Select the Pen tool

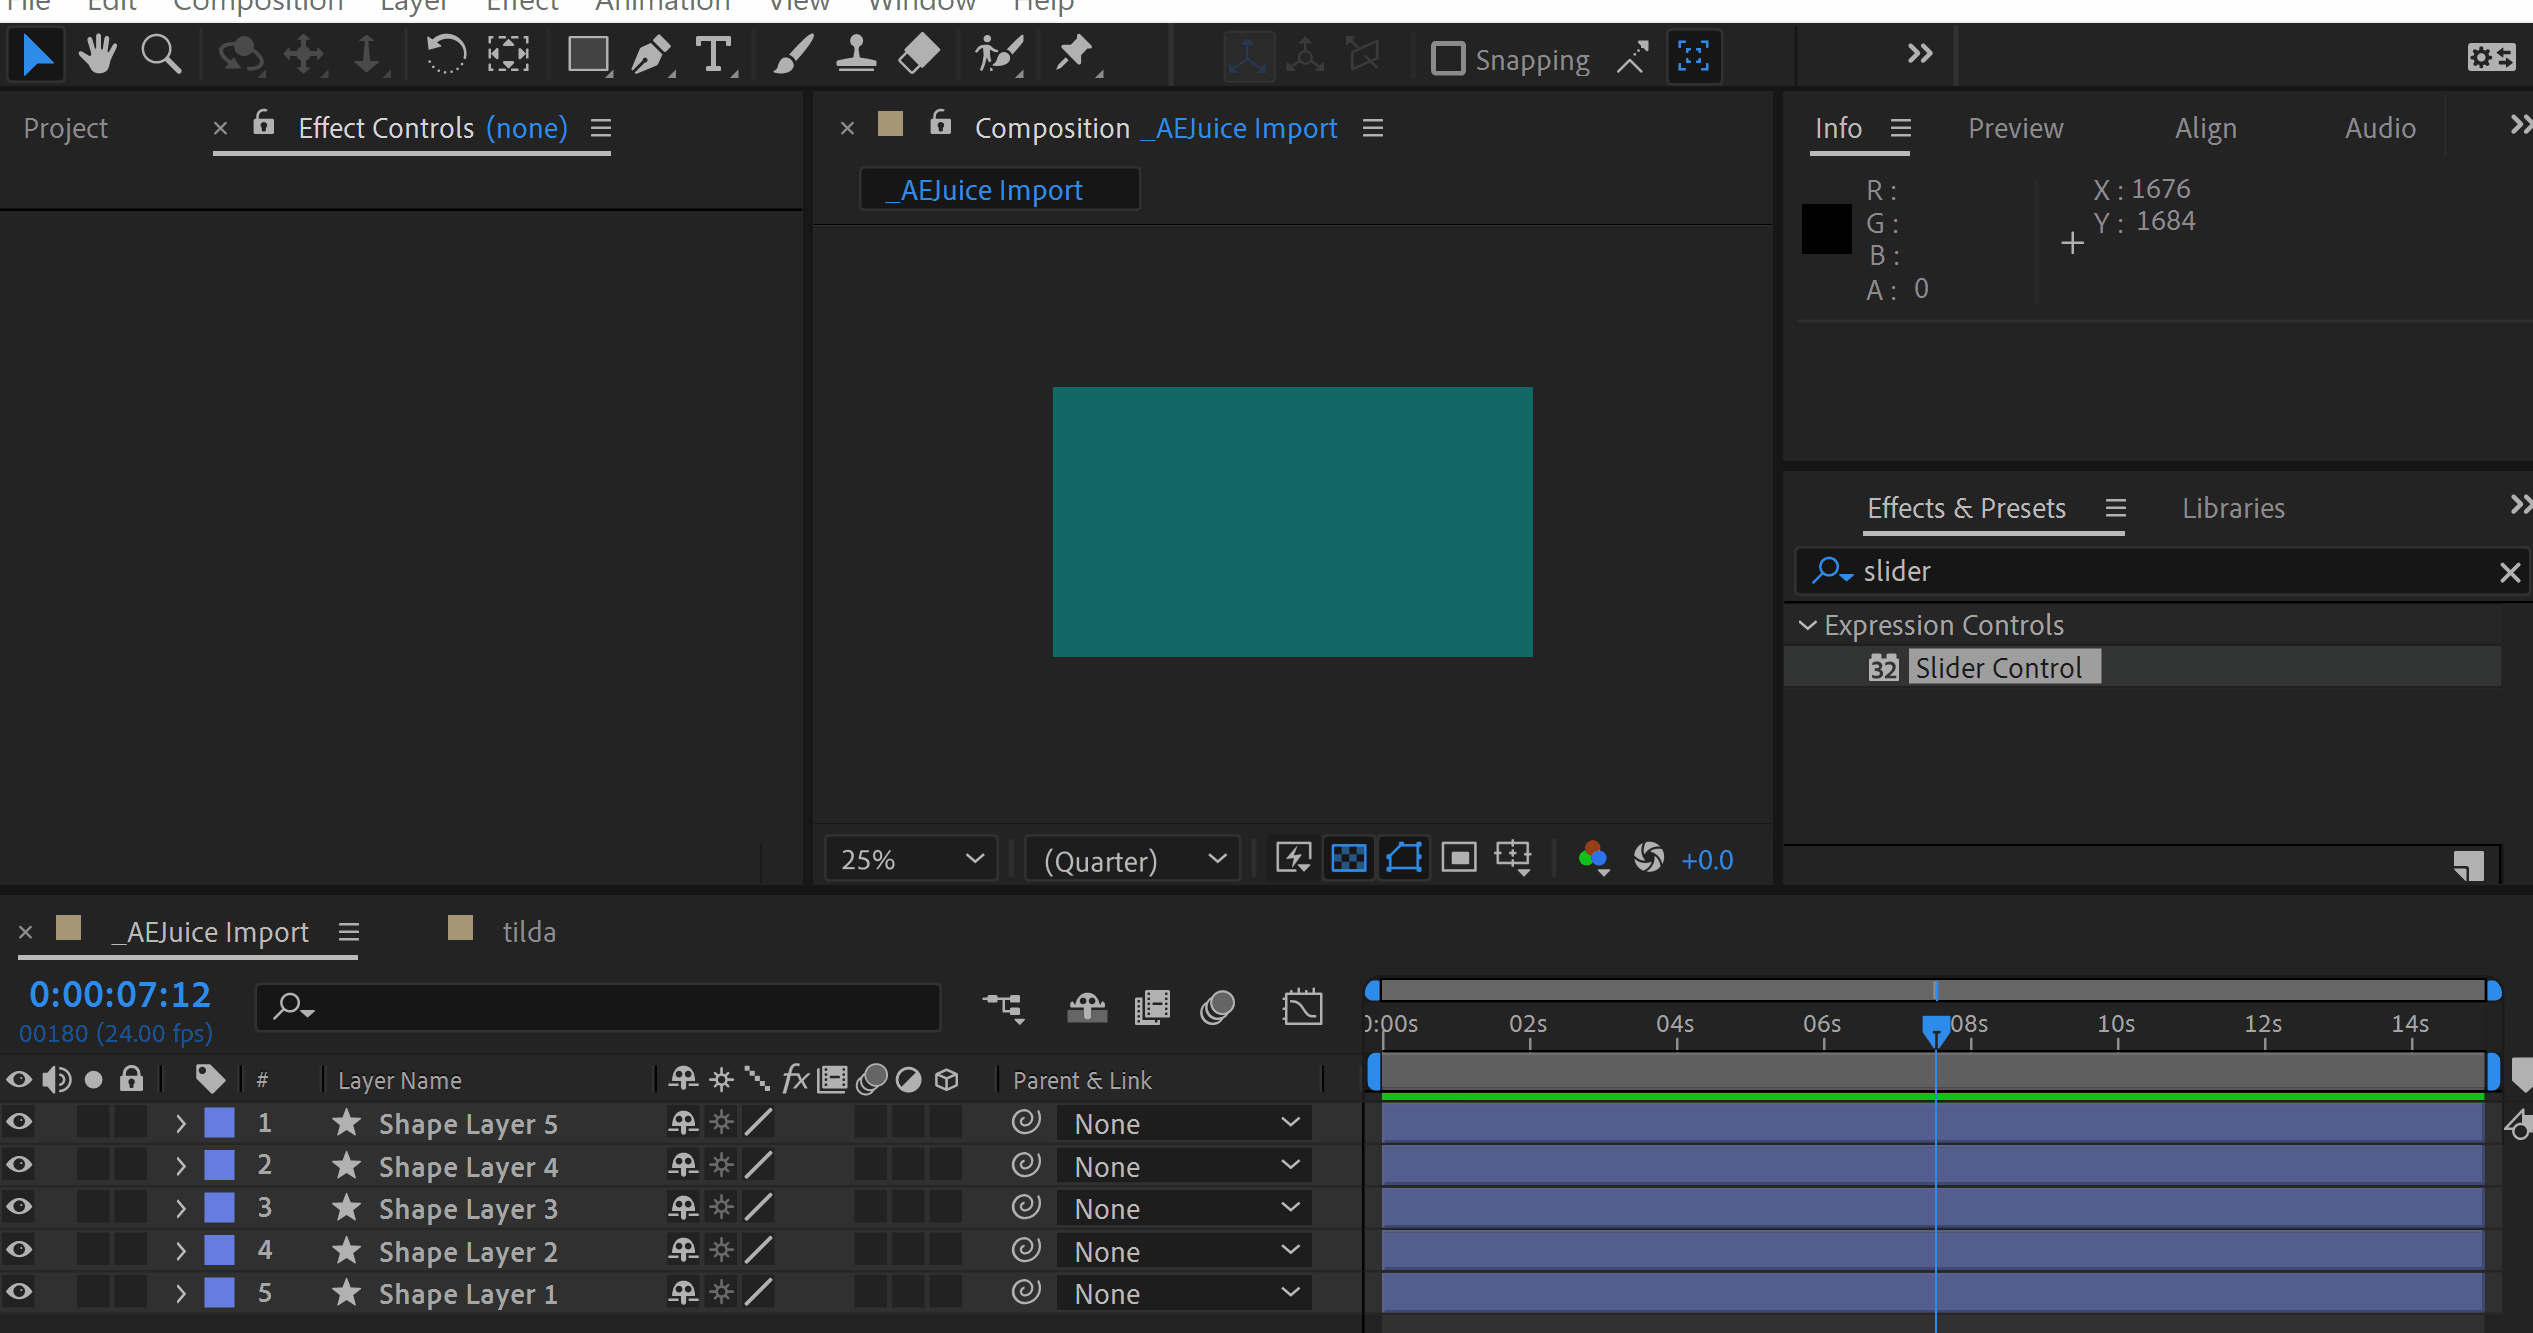[x=651, y=56]
